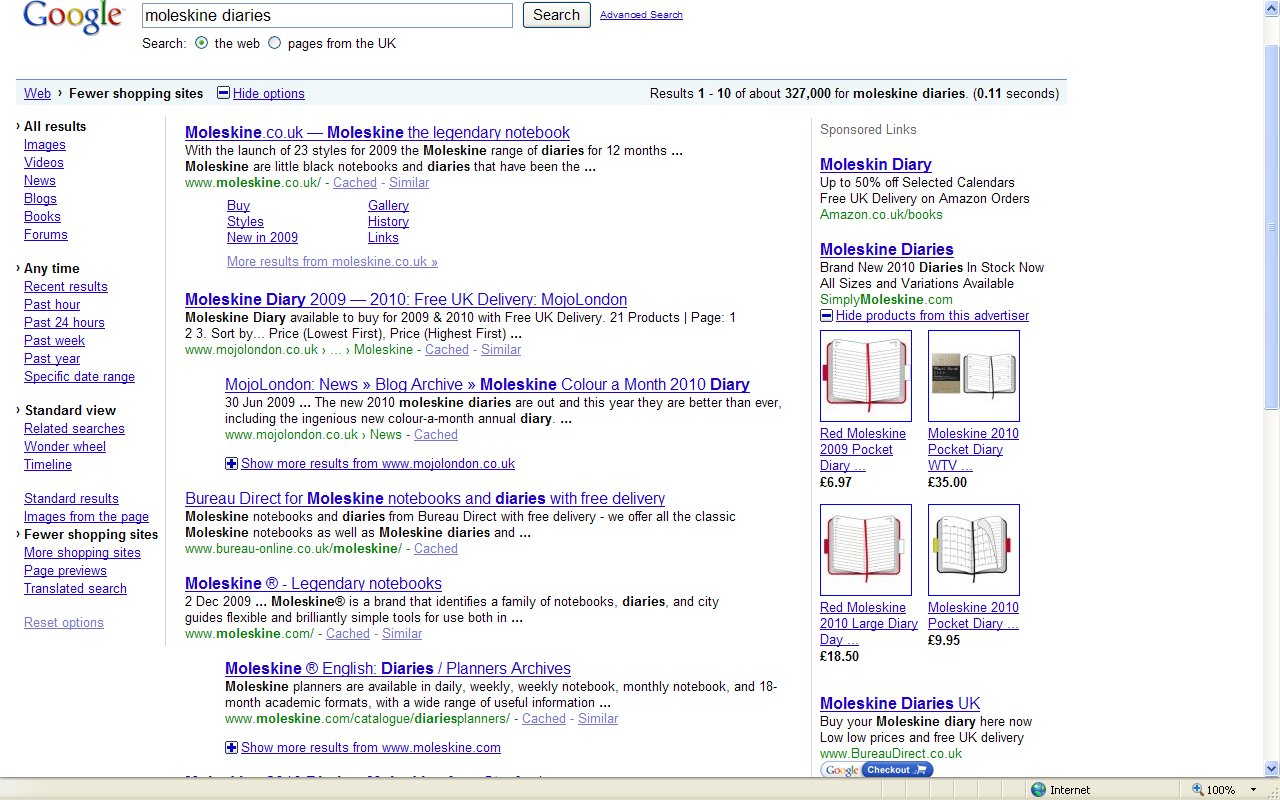
Task: Open Colour a Month 2010 Diary result
Action: [487, 384]
